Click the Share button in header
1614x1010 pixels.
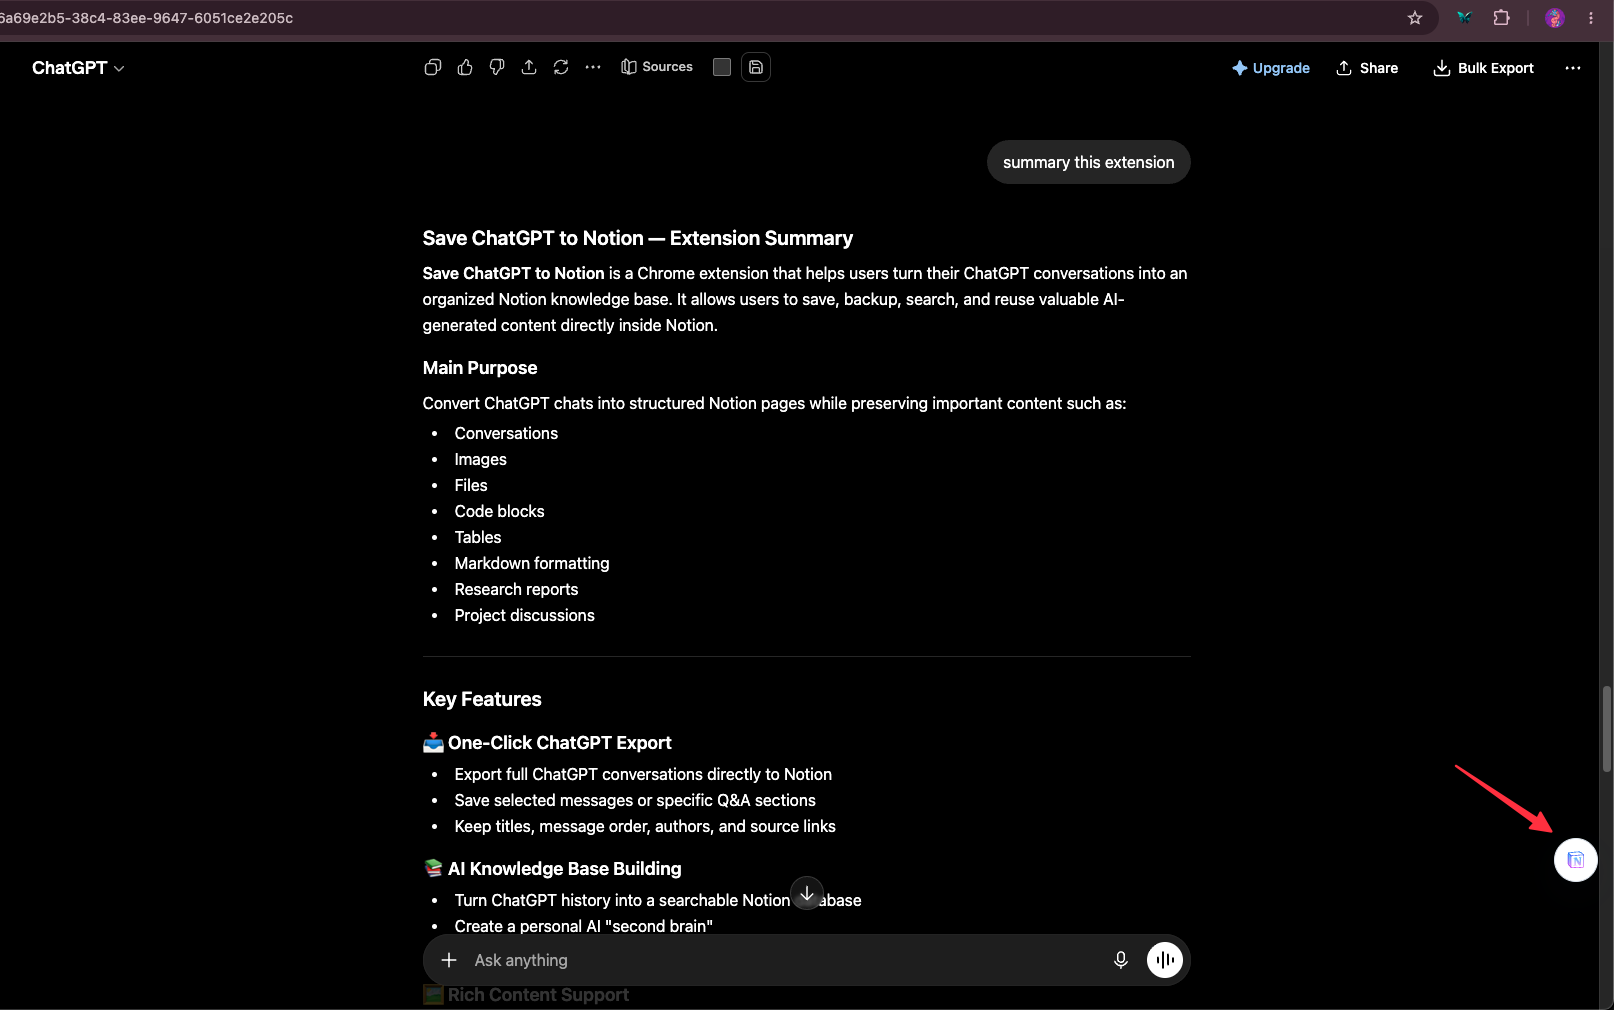[1367, 68]
